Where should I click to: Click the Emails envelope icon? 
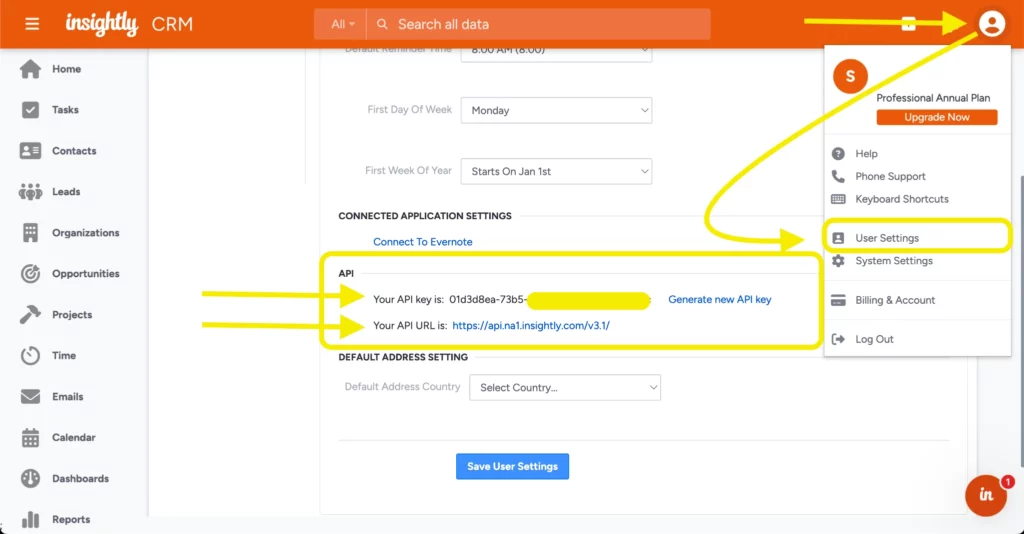[30, 396]
